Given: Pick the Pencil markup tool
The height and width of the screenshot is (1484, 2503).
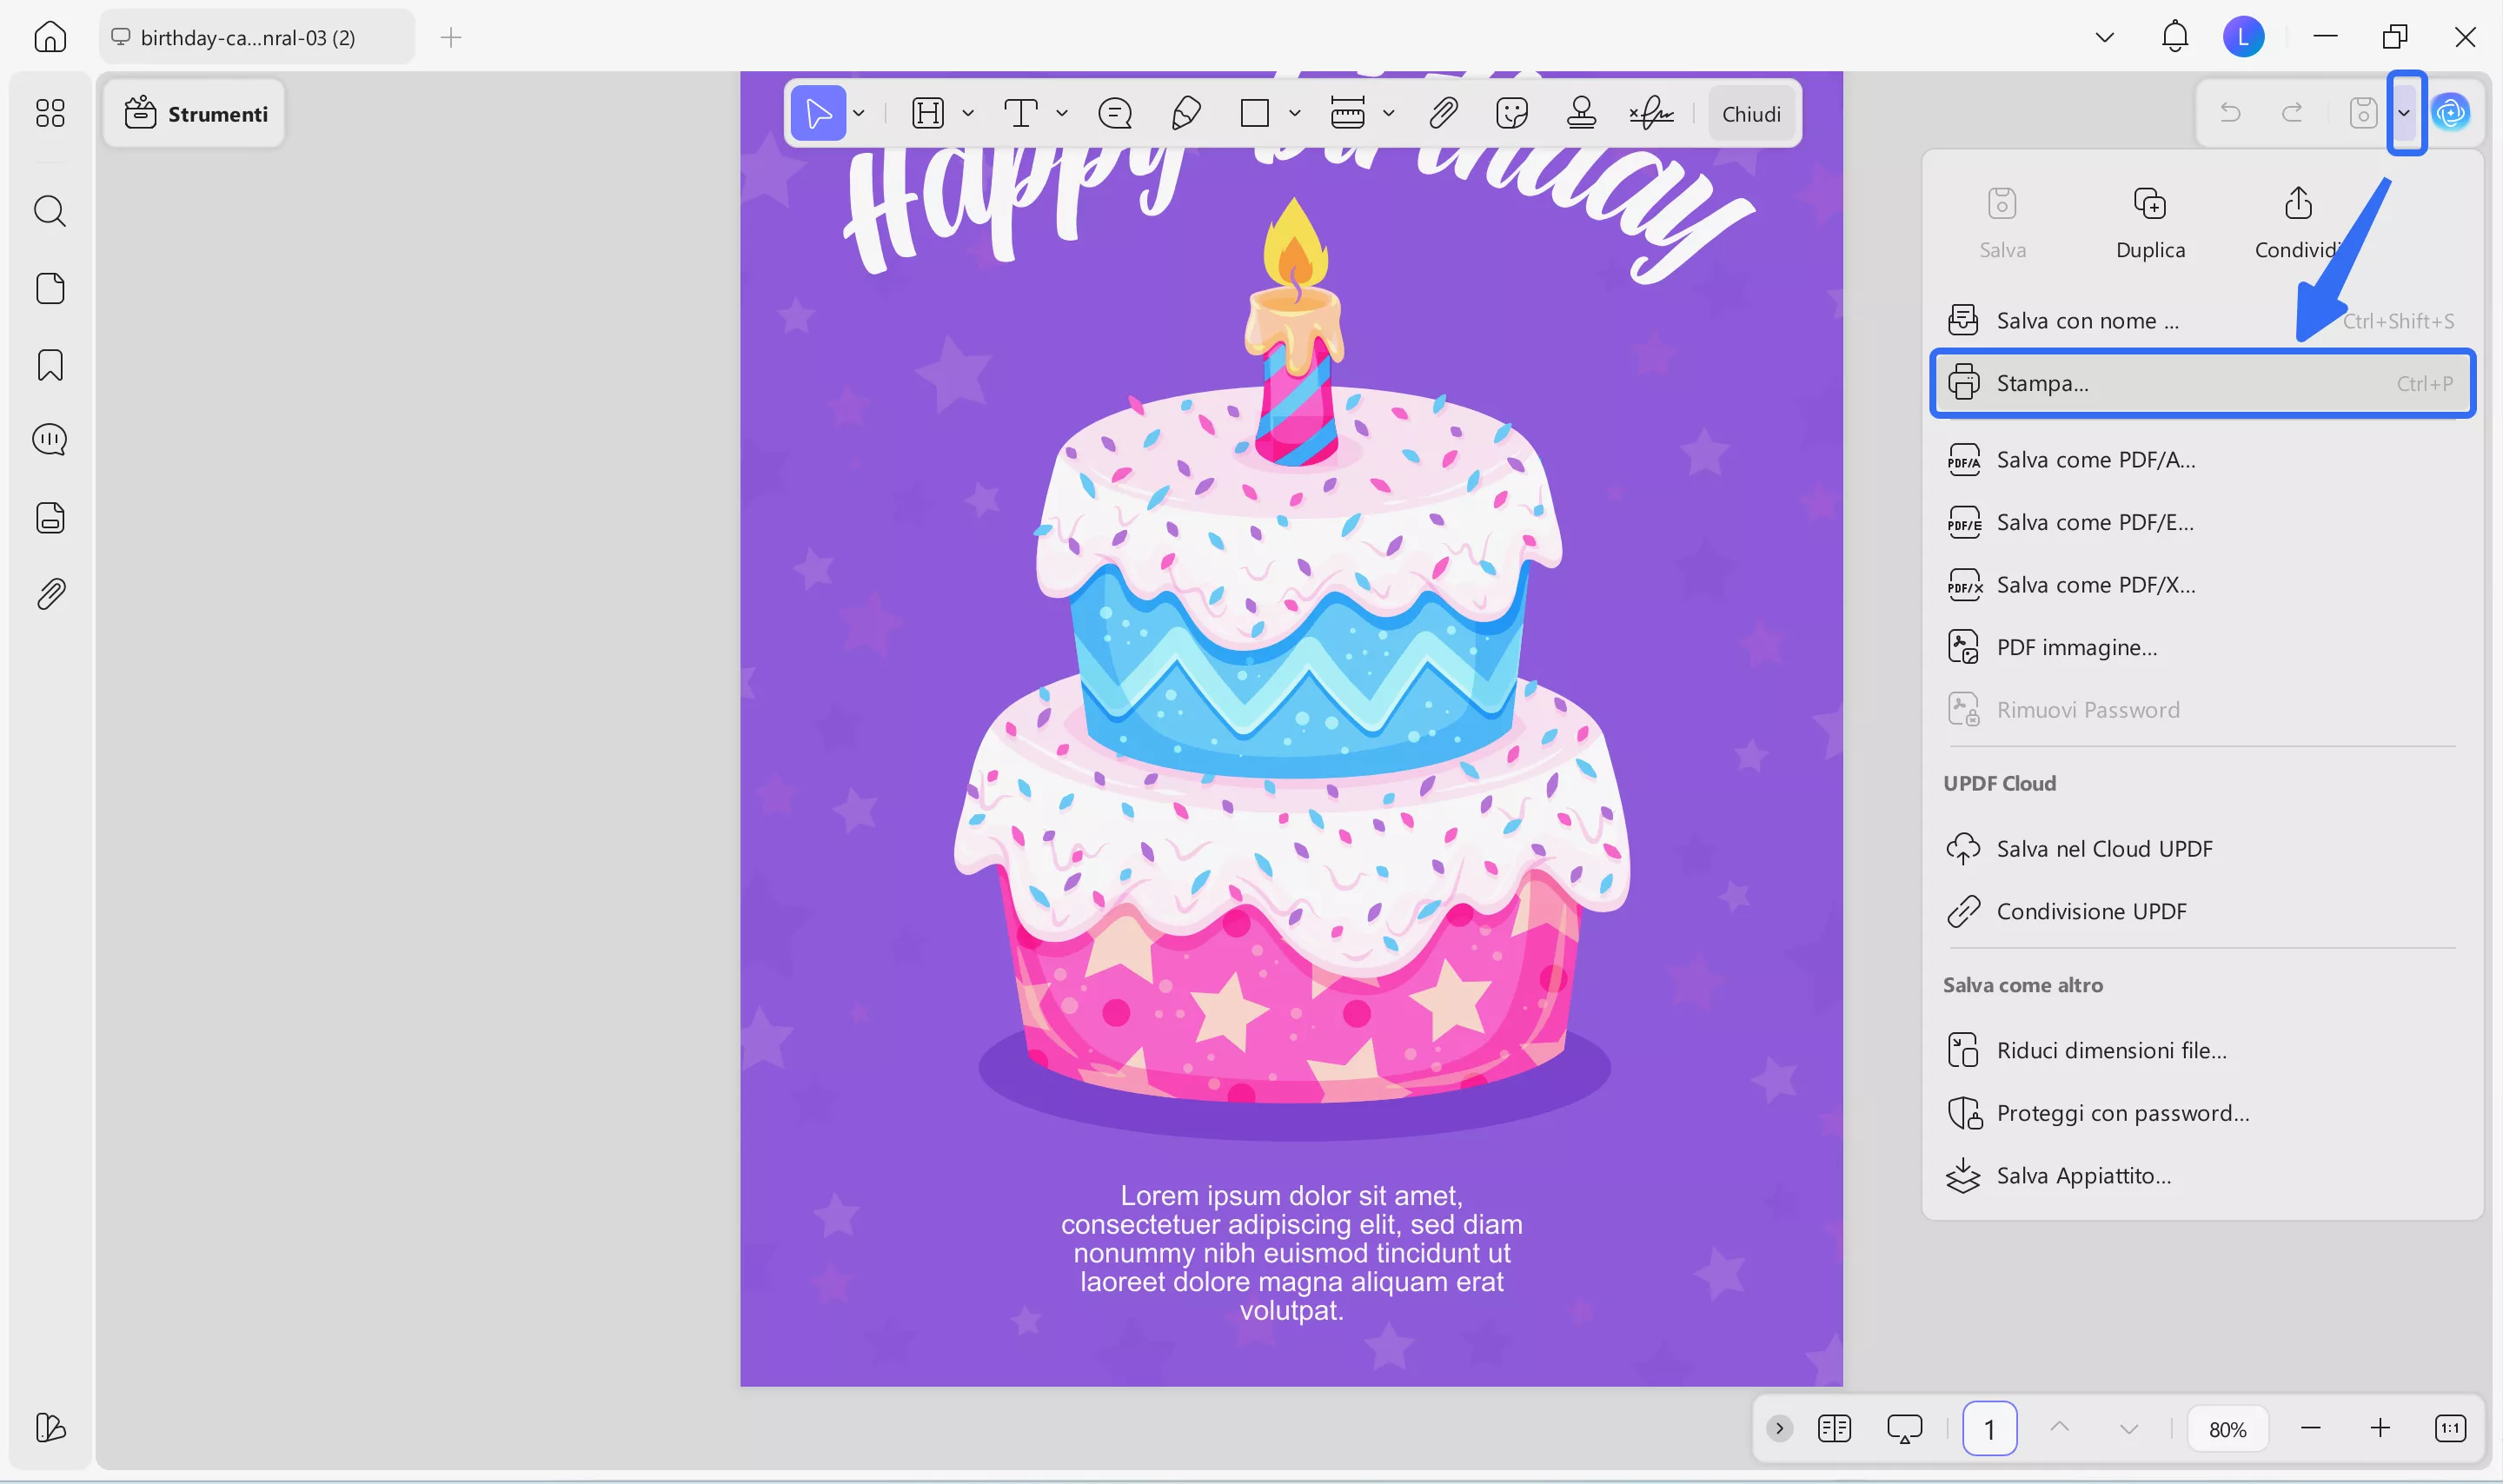Looking at the screenshot, I should coord(1187,113).
